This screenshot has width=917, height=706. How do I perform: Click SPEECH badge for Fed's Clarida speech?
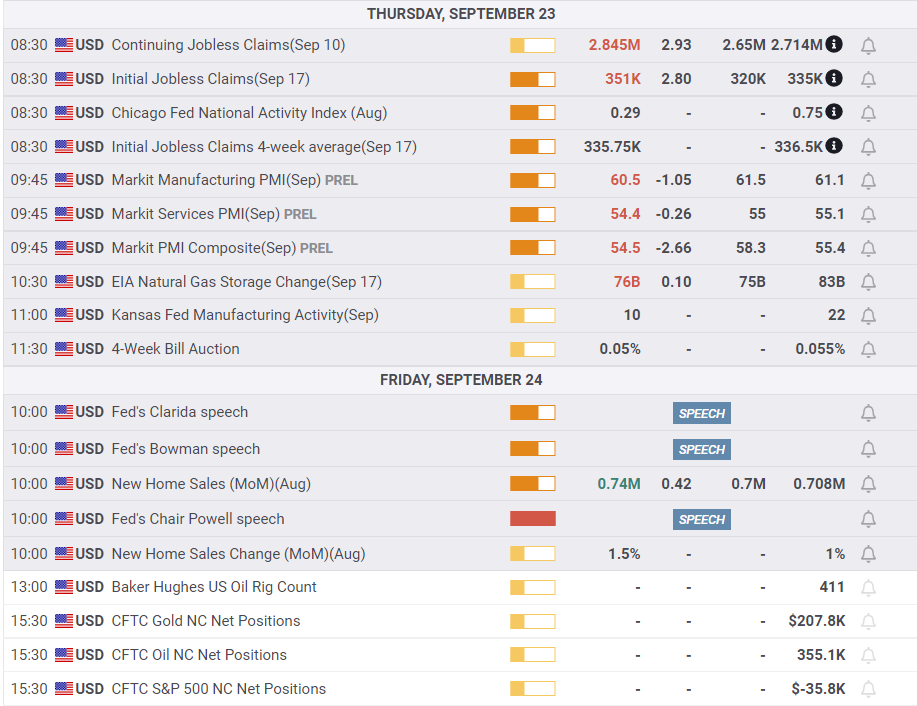point(702,414)
